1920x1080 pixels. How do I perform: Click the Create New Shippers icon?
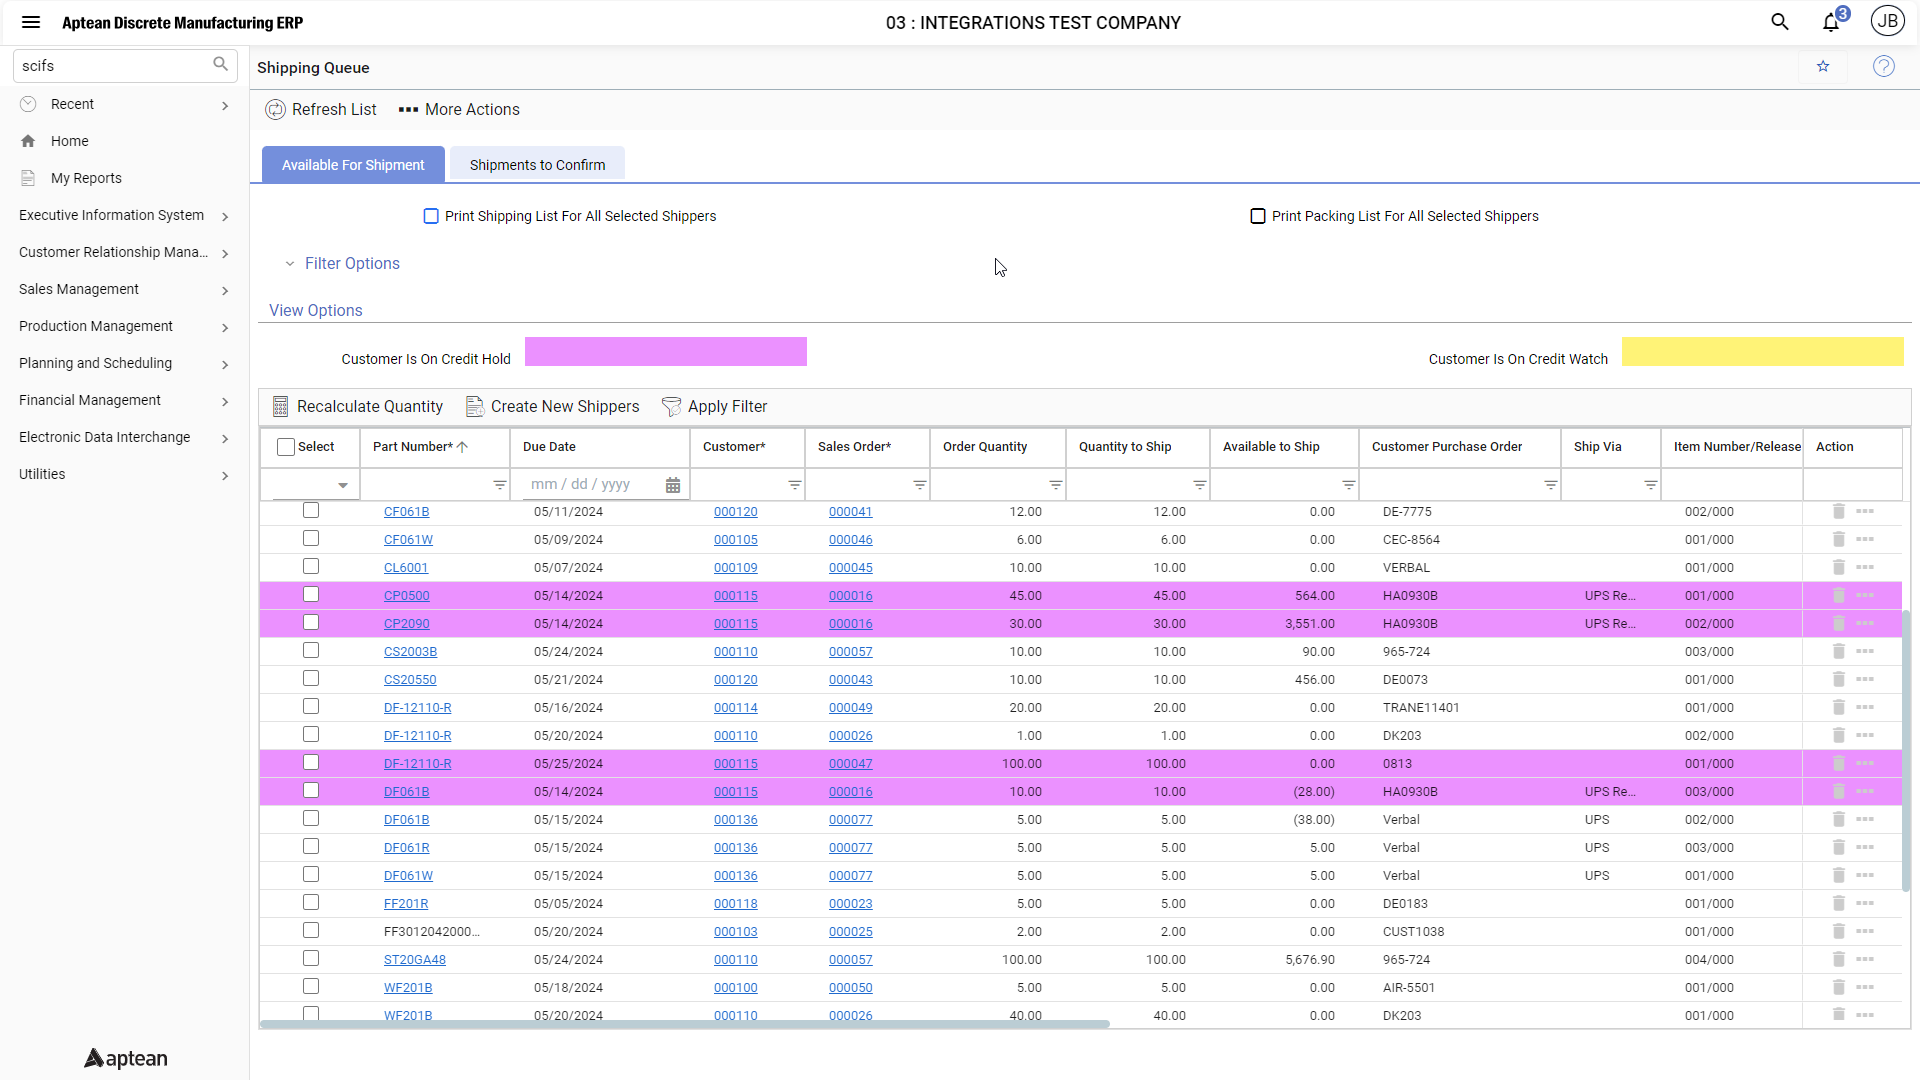coord(475,406)
